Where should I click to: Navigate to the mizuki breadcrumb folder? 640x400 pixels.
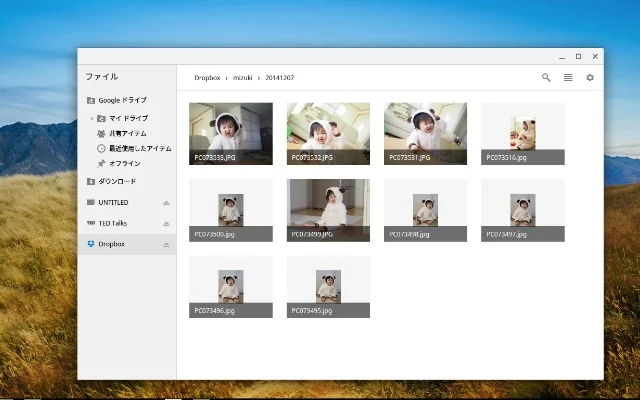click(x=243, y=77)
